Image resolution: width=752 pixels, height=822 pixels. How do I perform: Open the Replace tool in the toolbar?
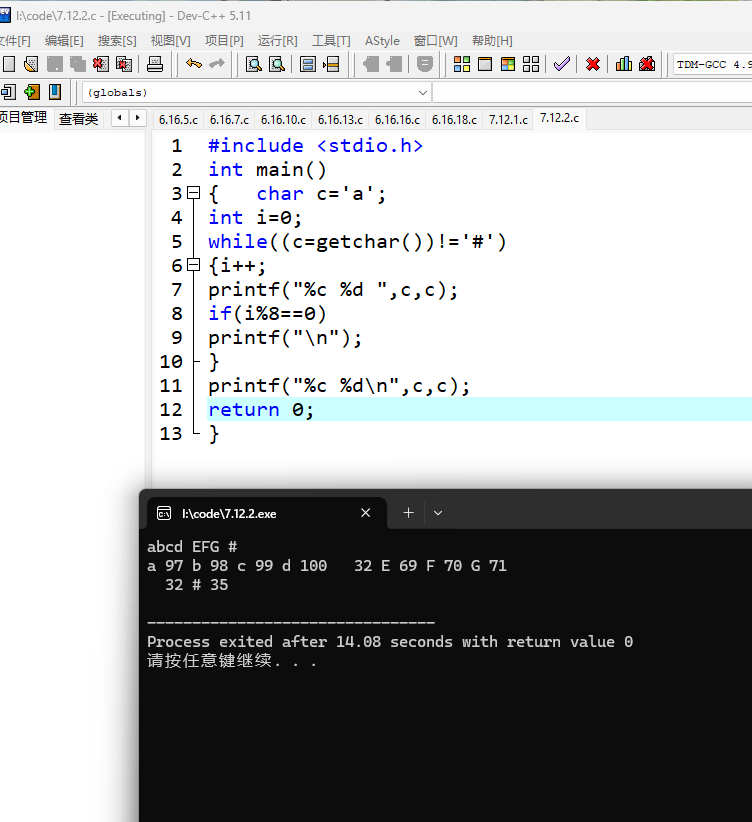(x=277, y=64)
